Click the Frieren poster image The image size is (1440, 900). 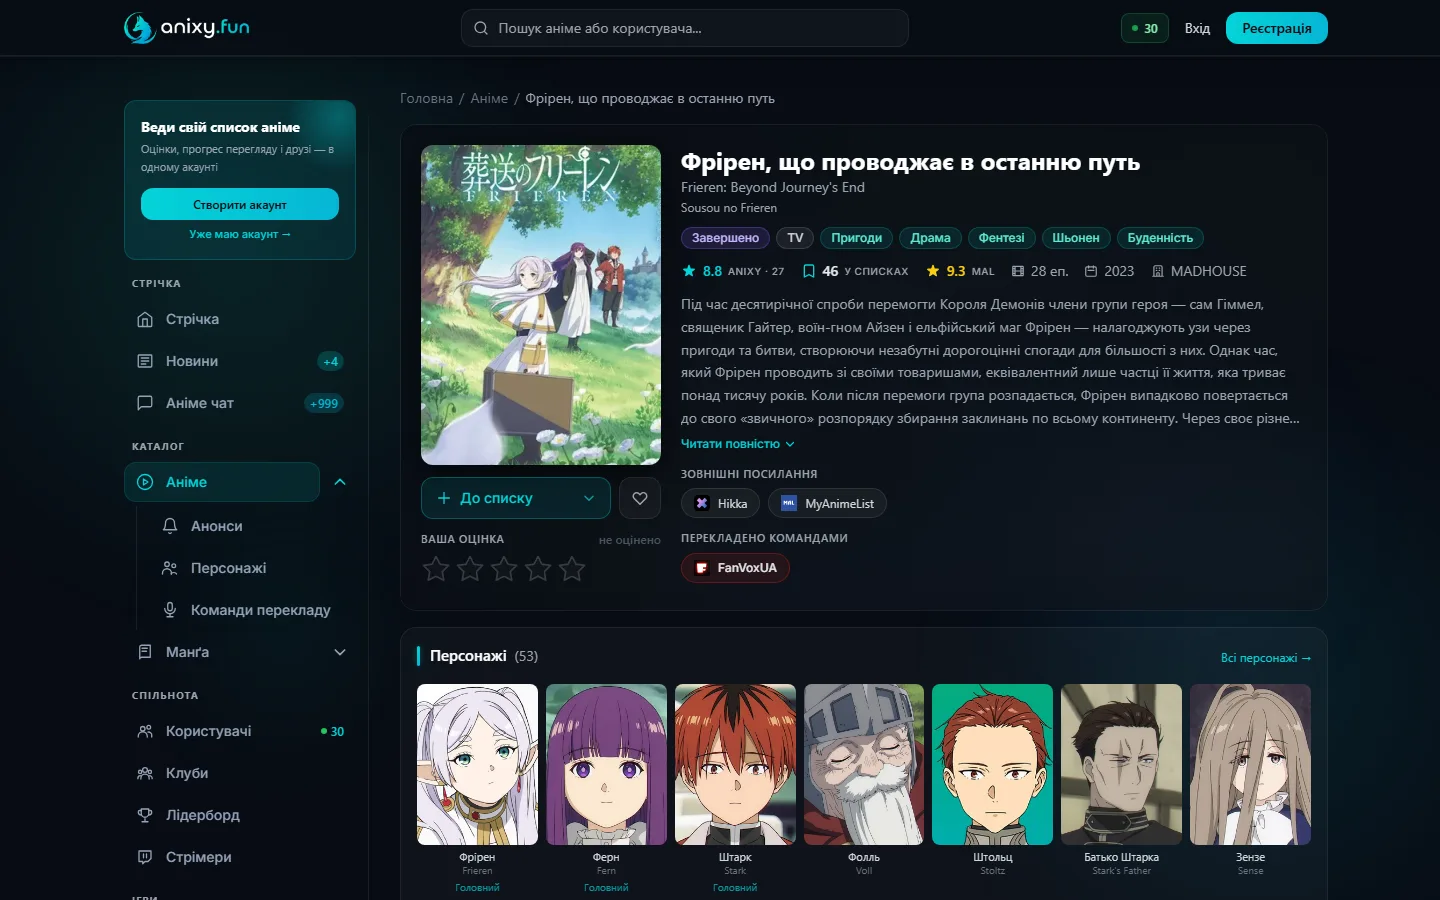541,305
